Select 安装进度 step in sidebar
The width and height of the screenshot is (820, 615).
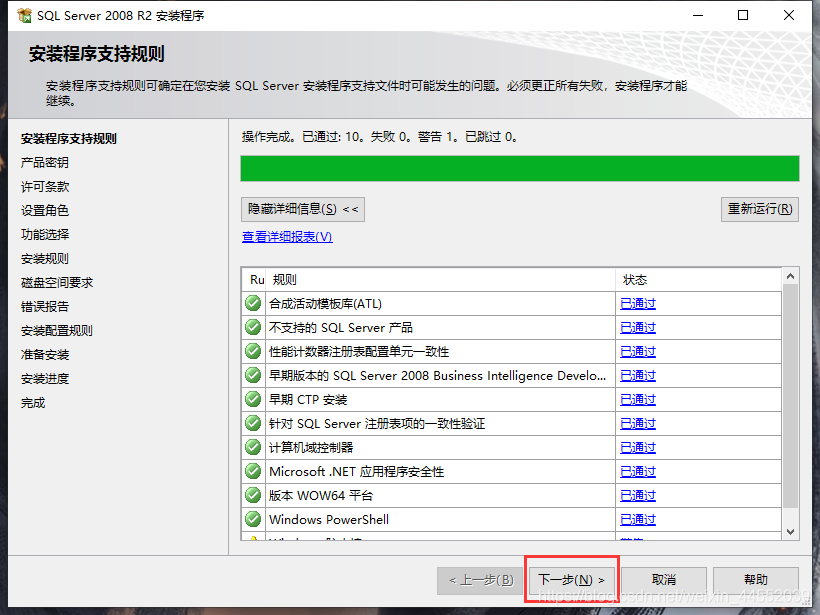(44, 379)
